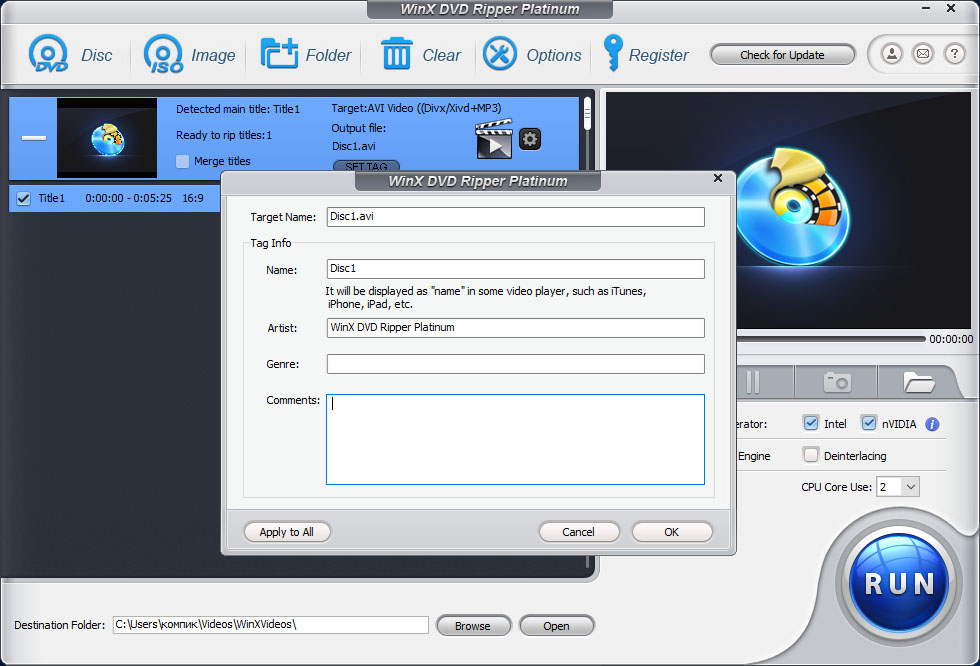Click the snapshot camera icon
980x666 pixels.
(x=837, y=382)
